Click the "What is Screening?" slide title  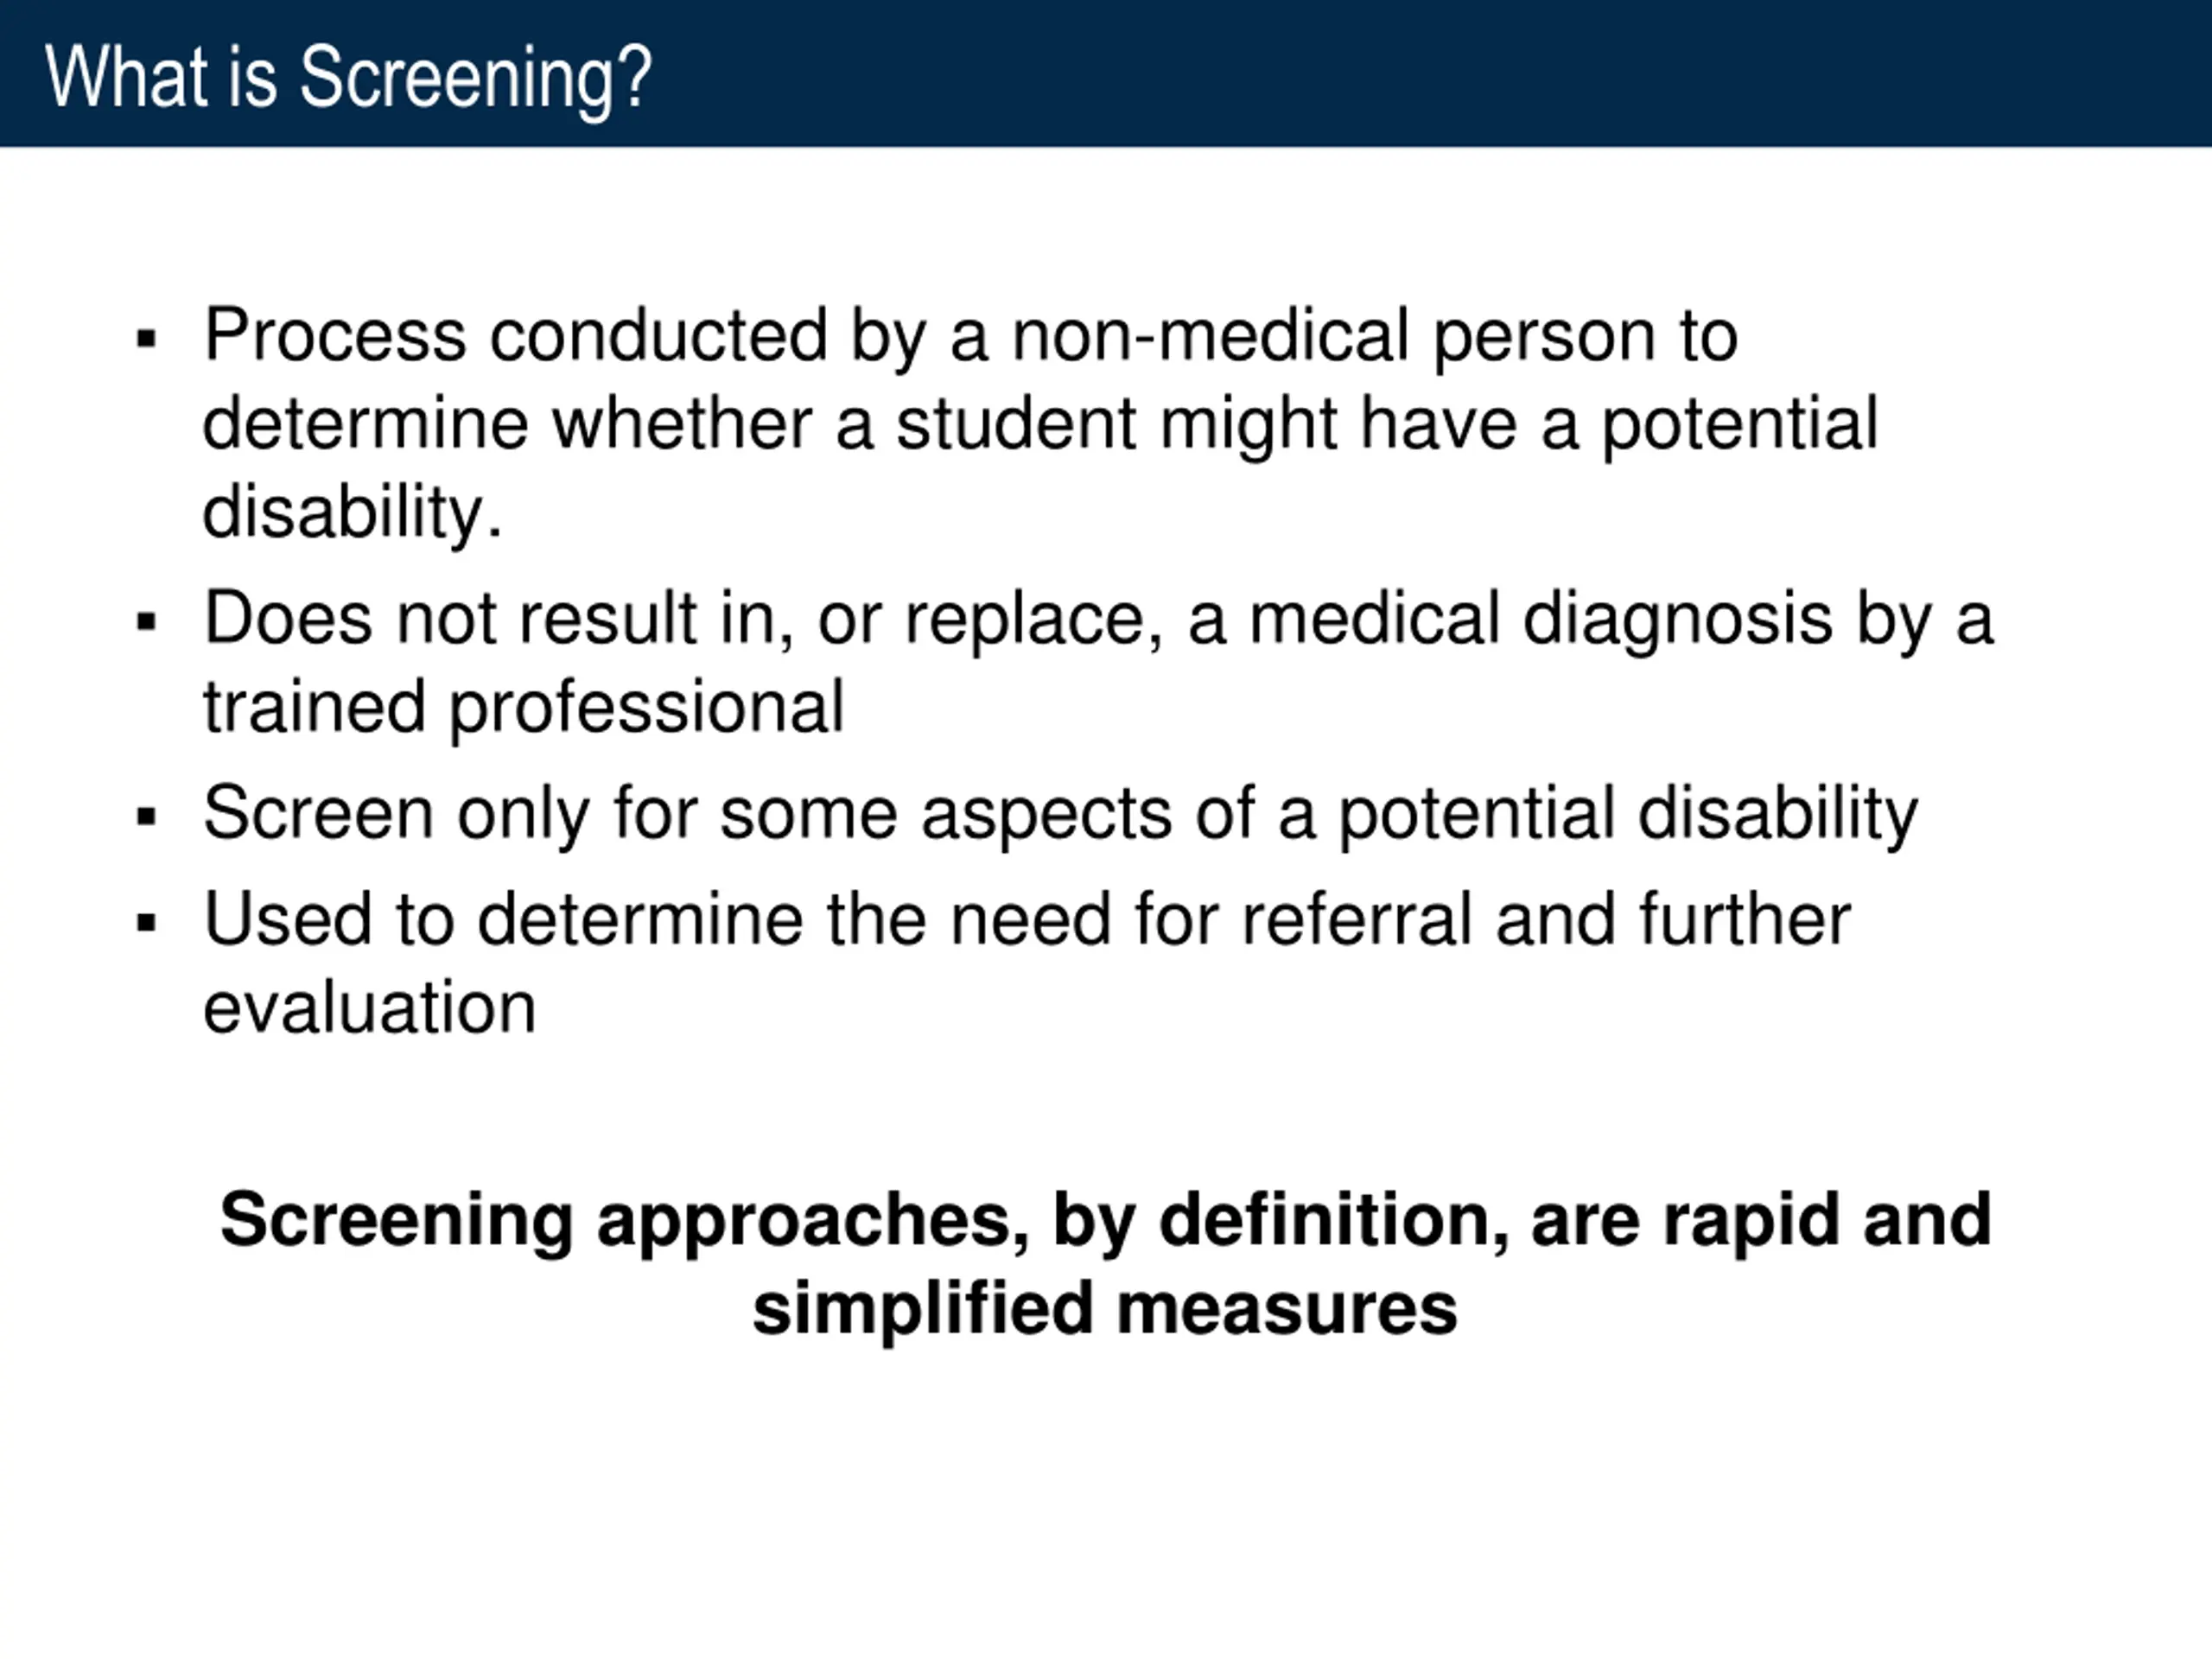[x=348, y=78]
